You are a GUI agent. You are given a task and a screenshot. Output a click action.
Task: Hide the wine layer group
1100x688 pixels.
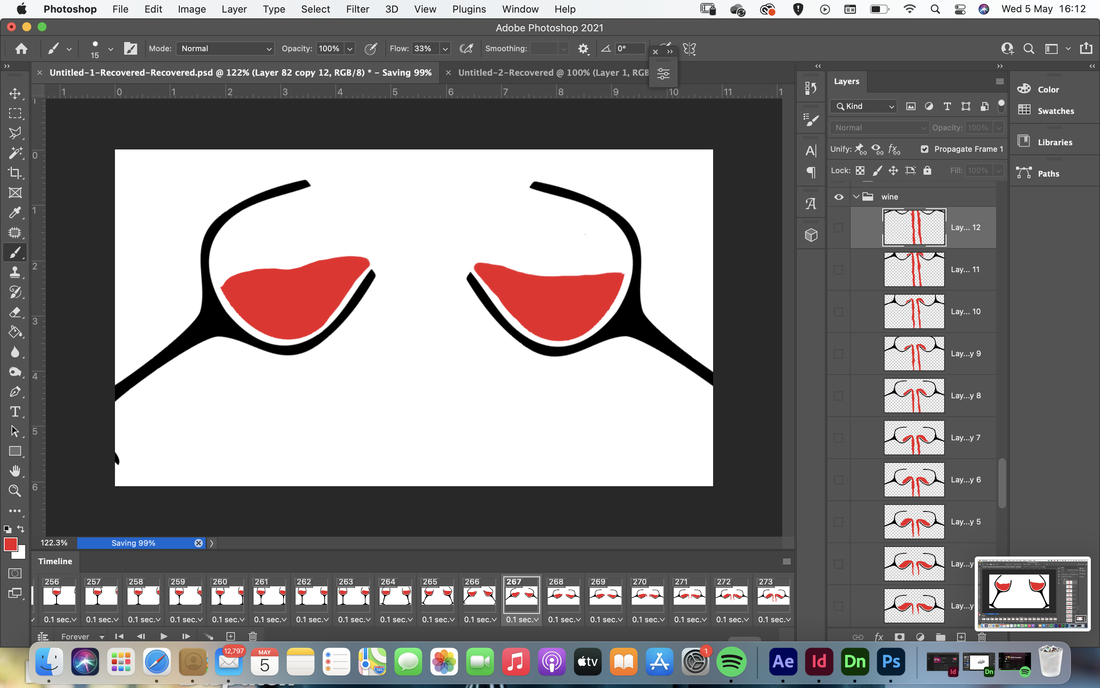(x=838, y=197)
